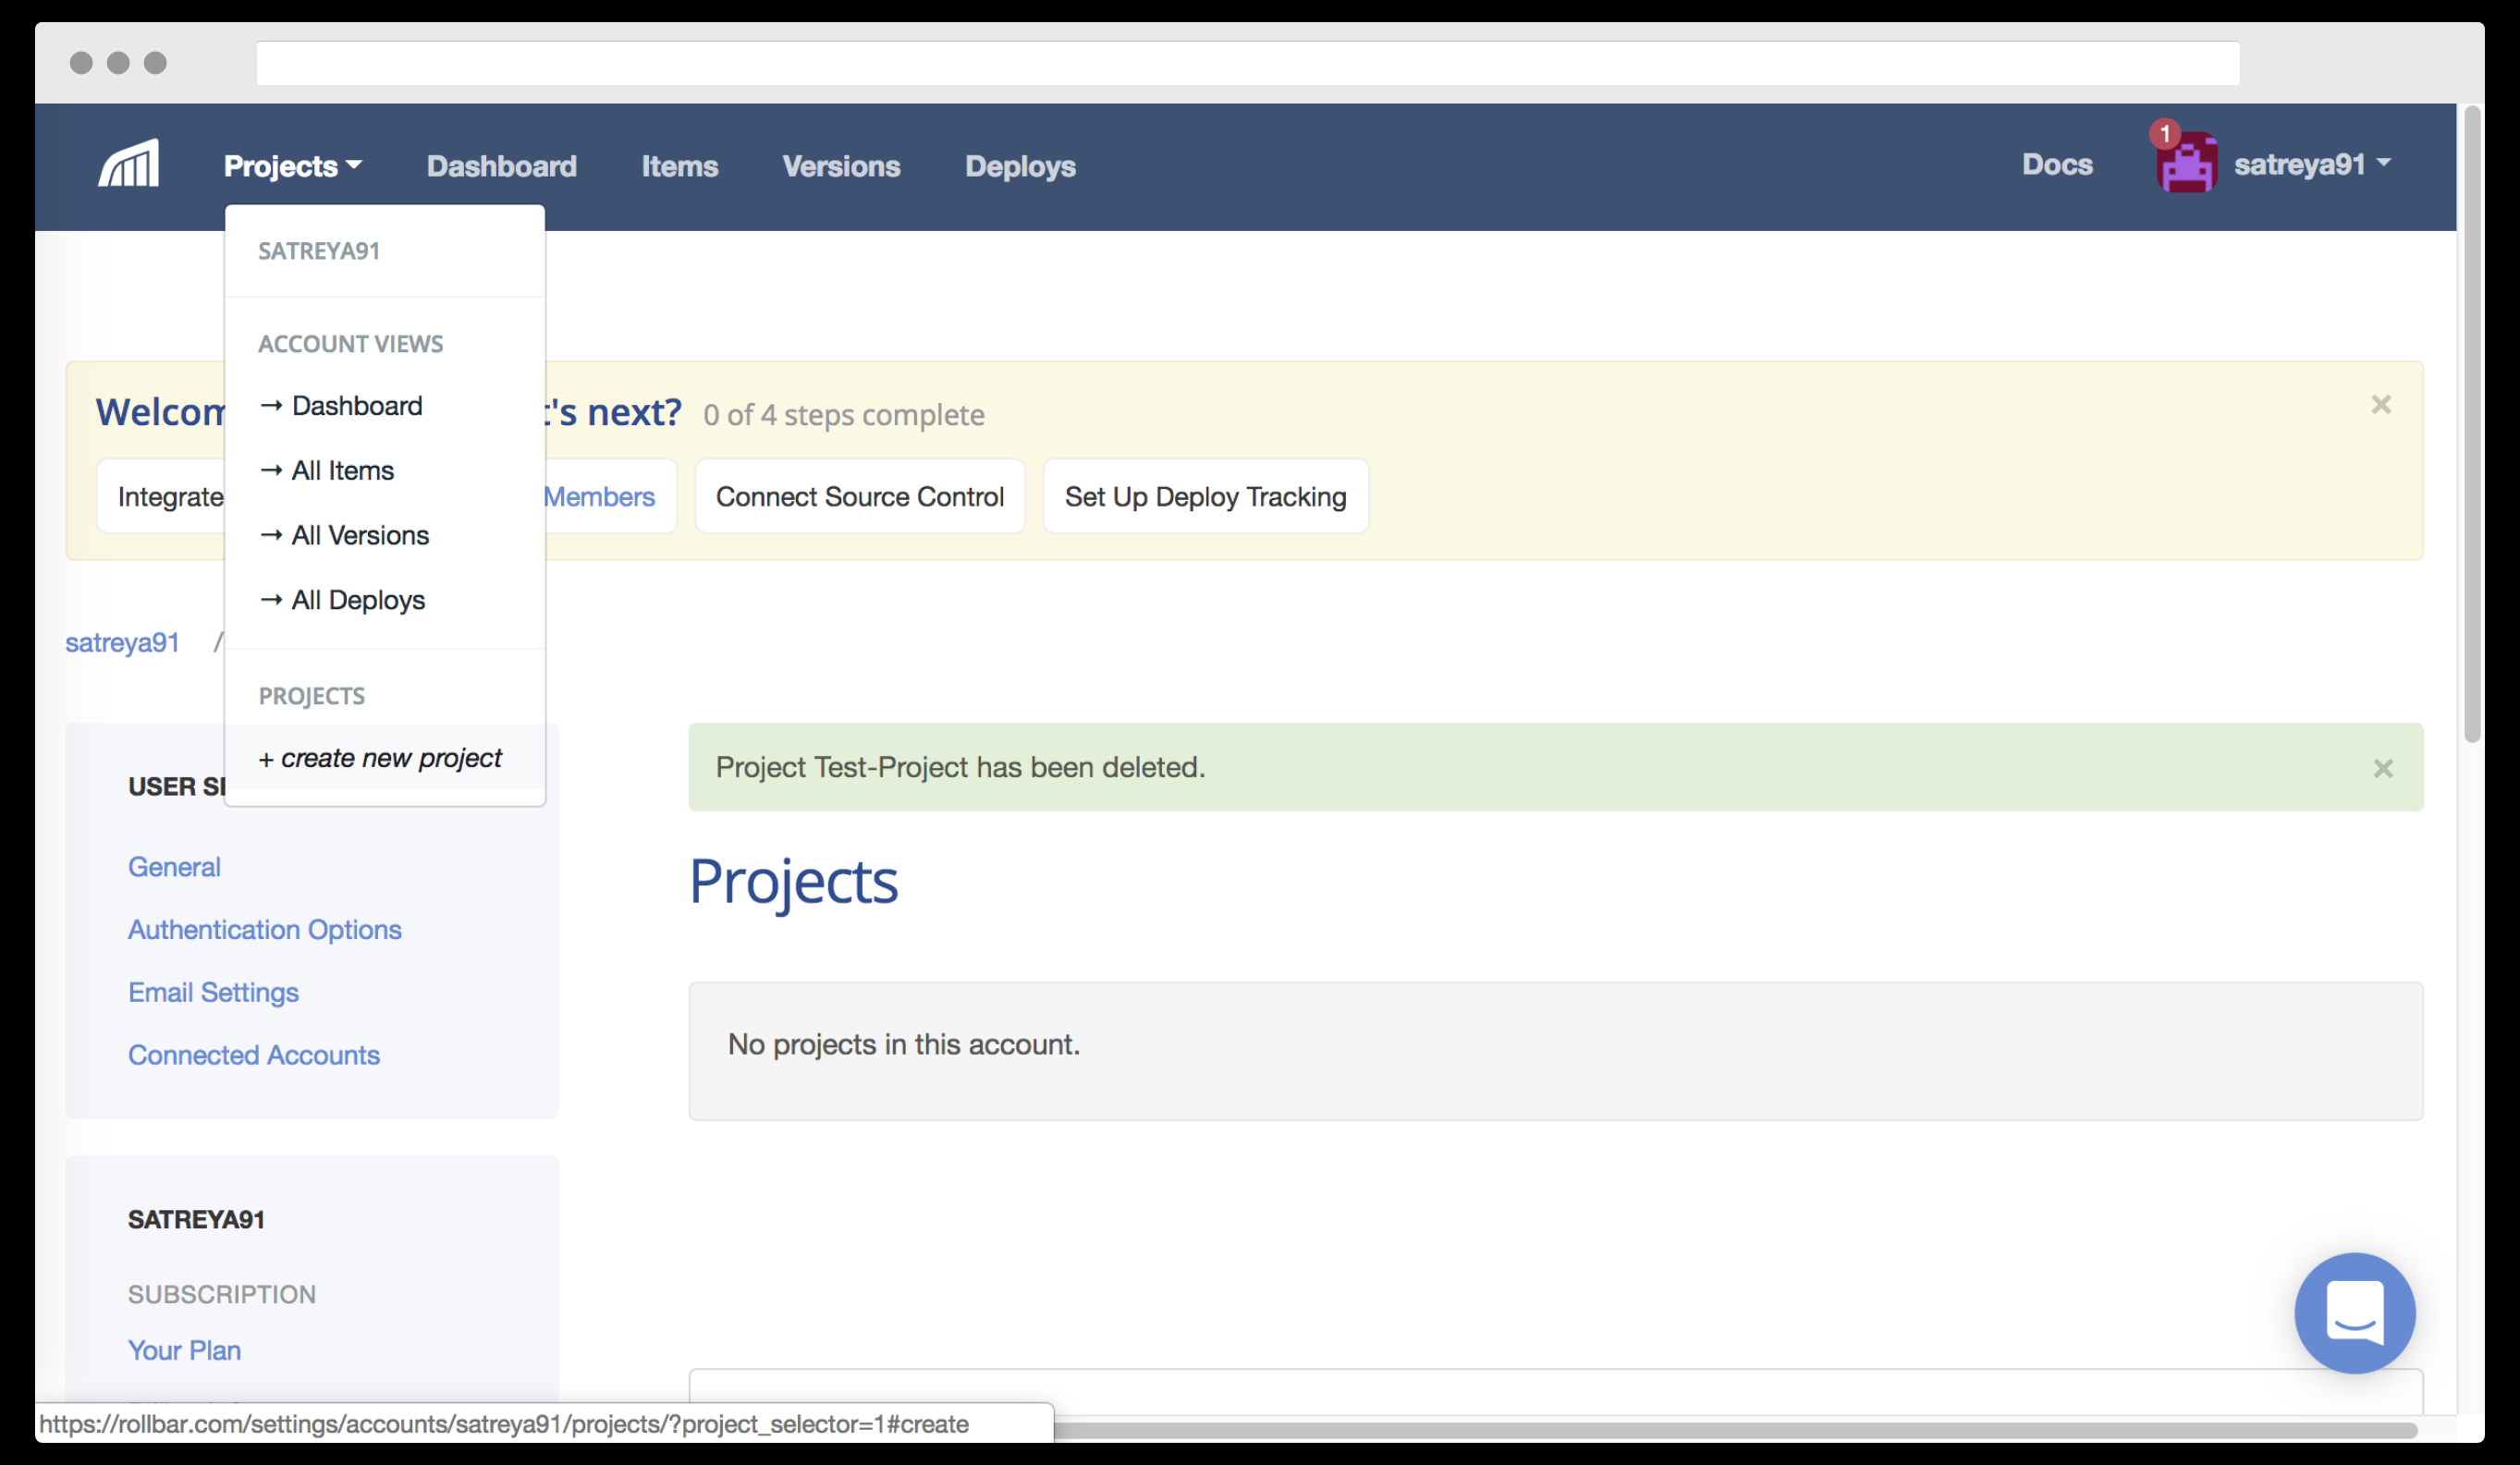Click the browser address bar
Viewport: 2520px width, 1465px height.
(1246, 63)
